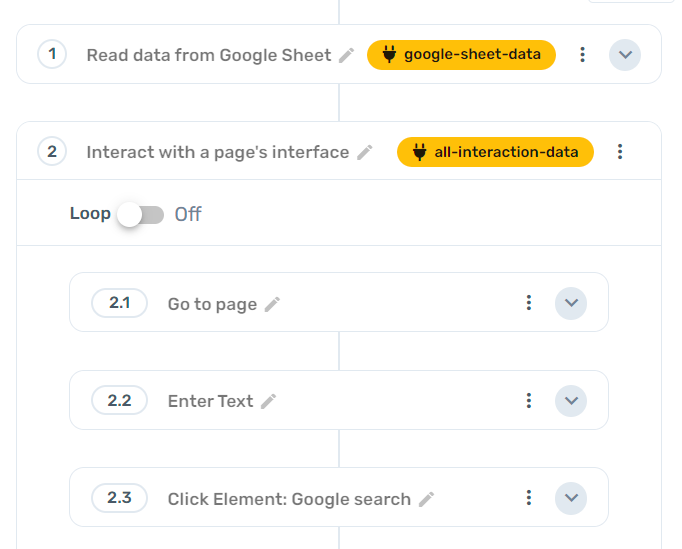Image resolution: width=682 pixels, height=549 pixels.
Task: Toggle the Loop switch on
Action: [x=140, y=214]
